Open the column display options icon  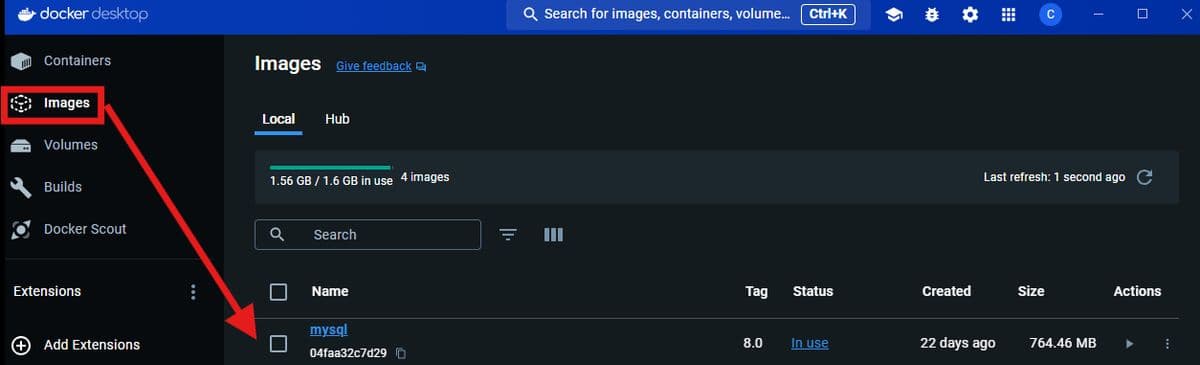tap(554, 234)
